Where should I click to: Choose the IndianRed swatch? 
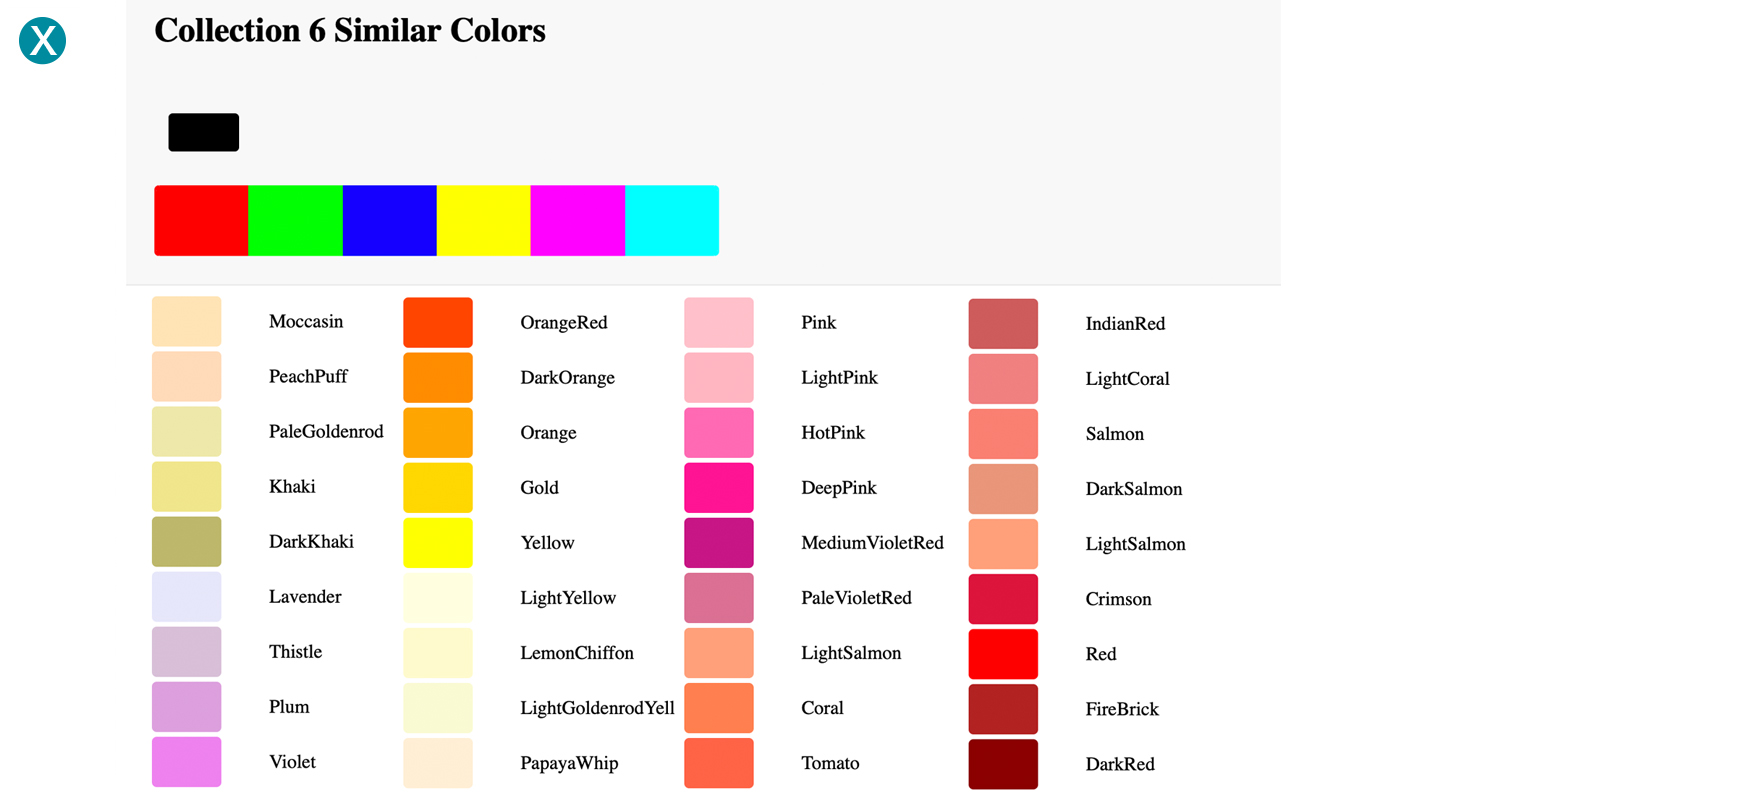click(1003, 323)
